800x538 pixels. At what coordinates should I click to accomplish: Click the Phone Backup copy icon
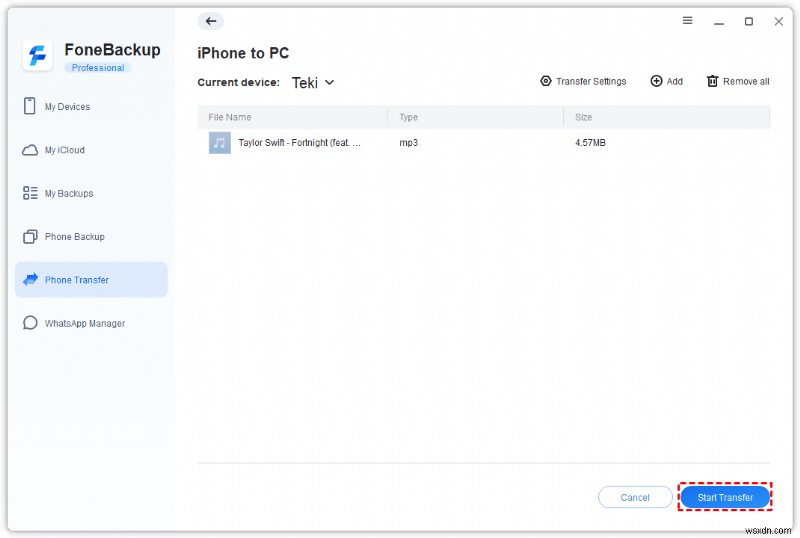pyautogui.click(x=30, y=236)
